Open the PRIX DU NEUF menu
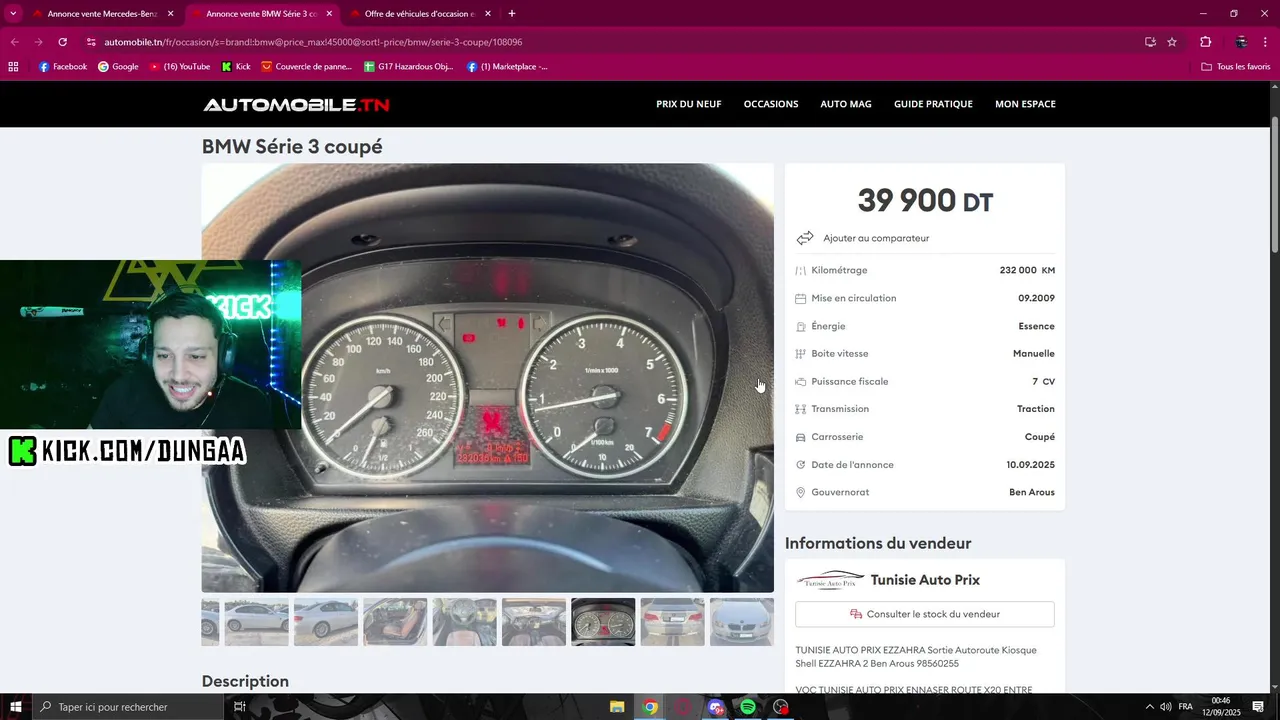Viewport: 1280px width, 720px height. point(688,104)
